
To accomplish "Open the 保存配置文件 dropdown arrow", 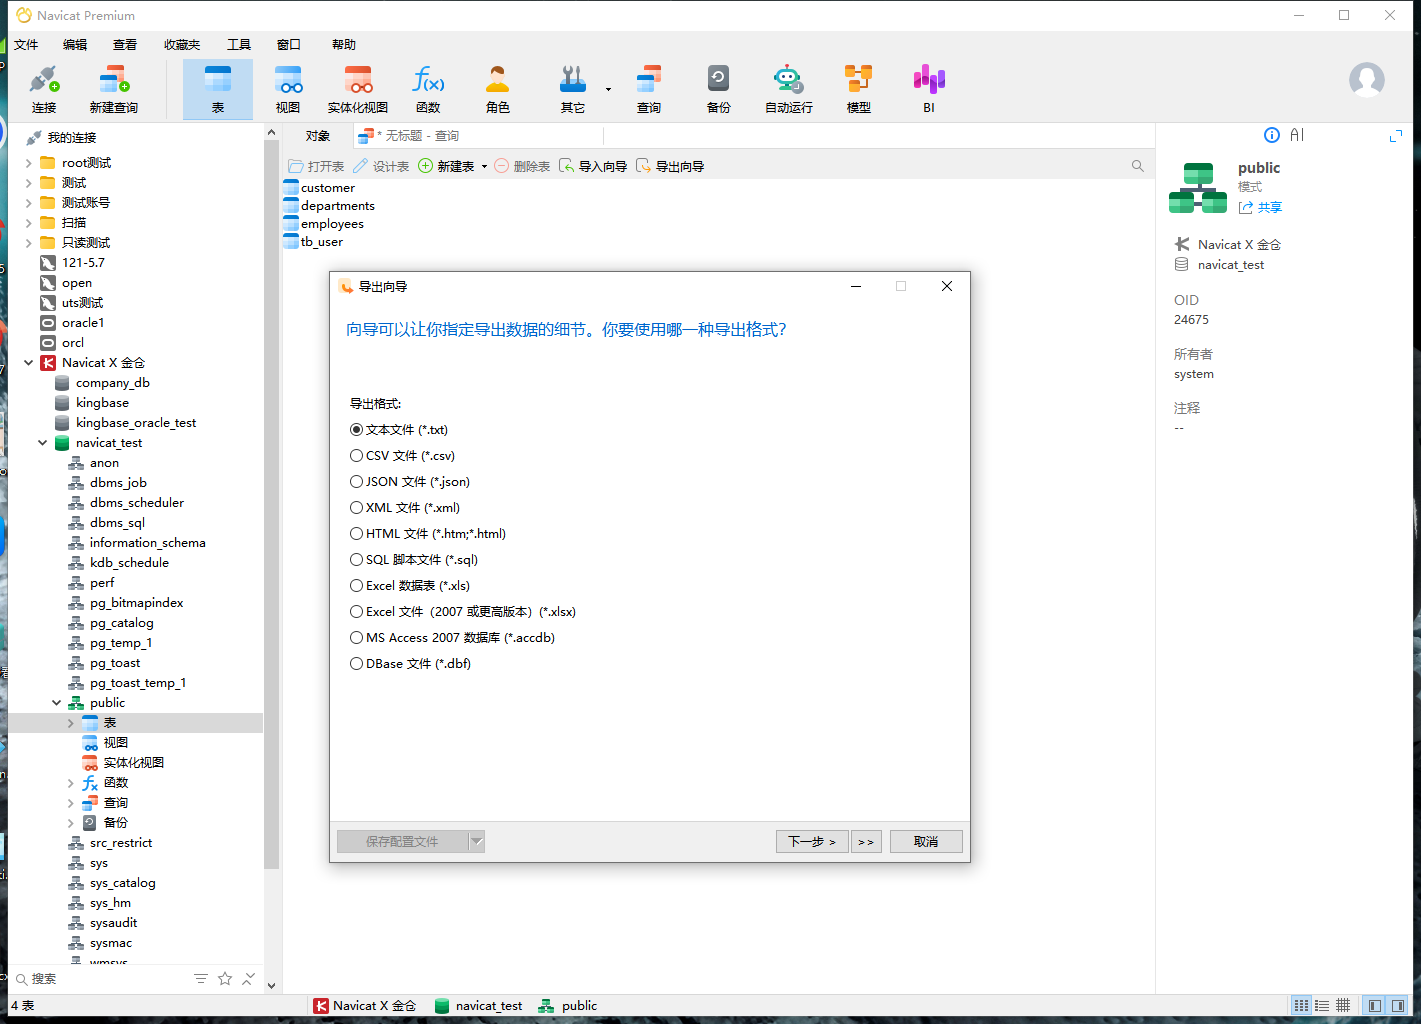I will 477,842.
